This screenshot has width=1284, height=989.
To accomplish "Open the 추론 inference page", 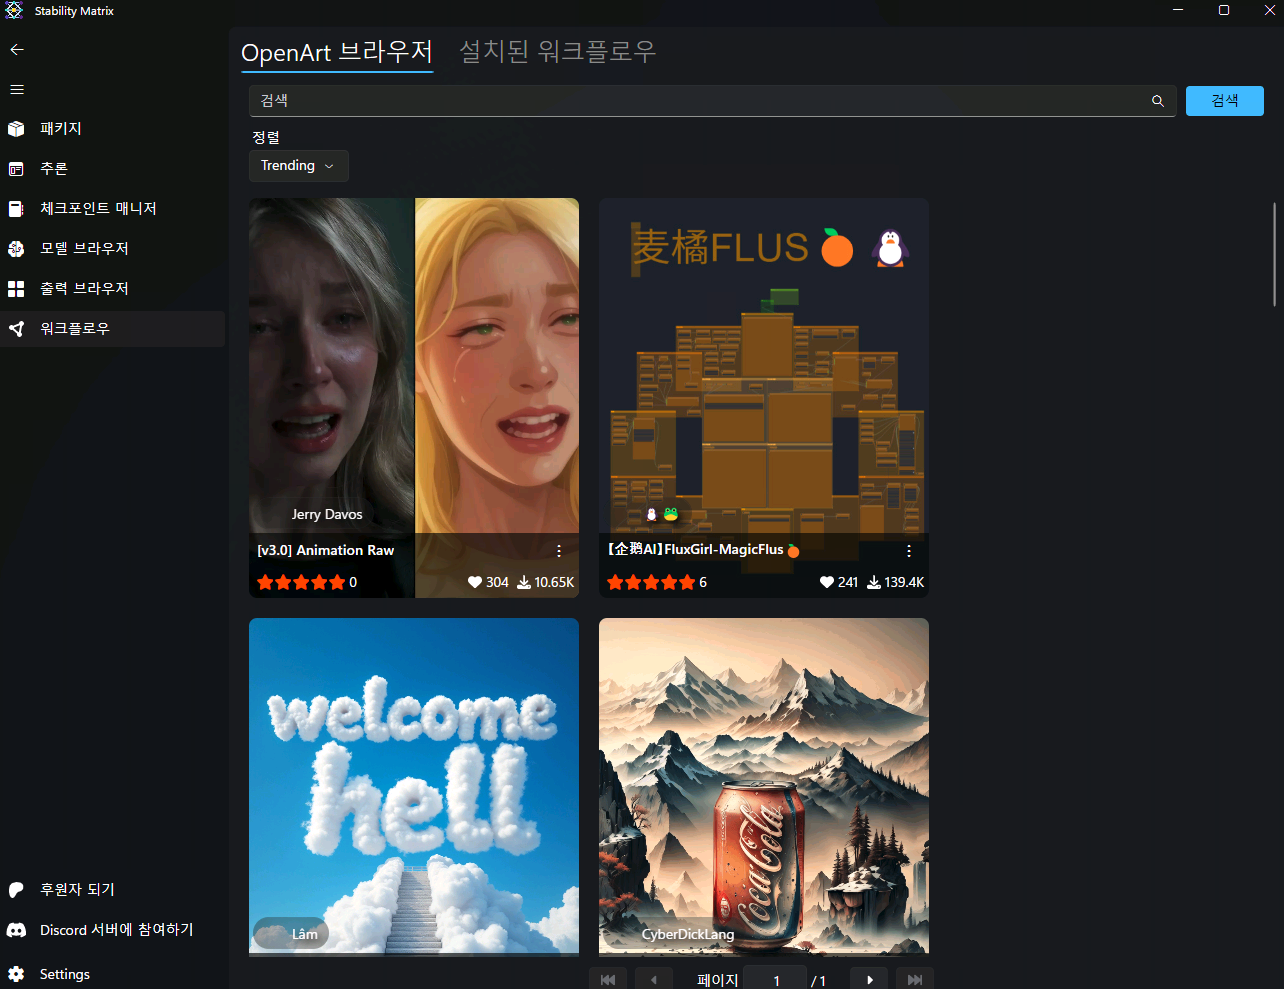I will tap(53, 169).
